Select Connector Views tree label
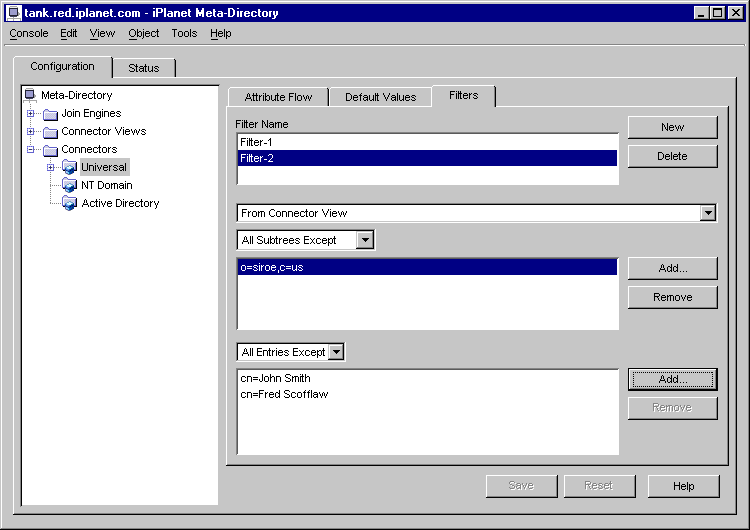Screen dimensions: 750x530 point(104,131)
